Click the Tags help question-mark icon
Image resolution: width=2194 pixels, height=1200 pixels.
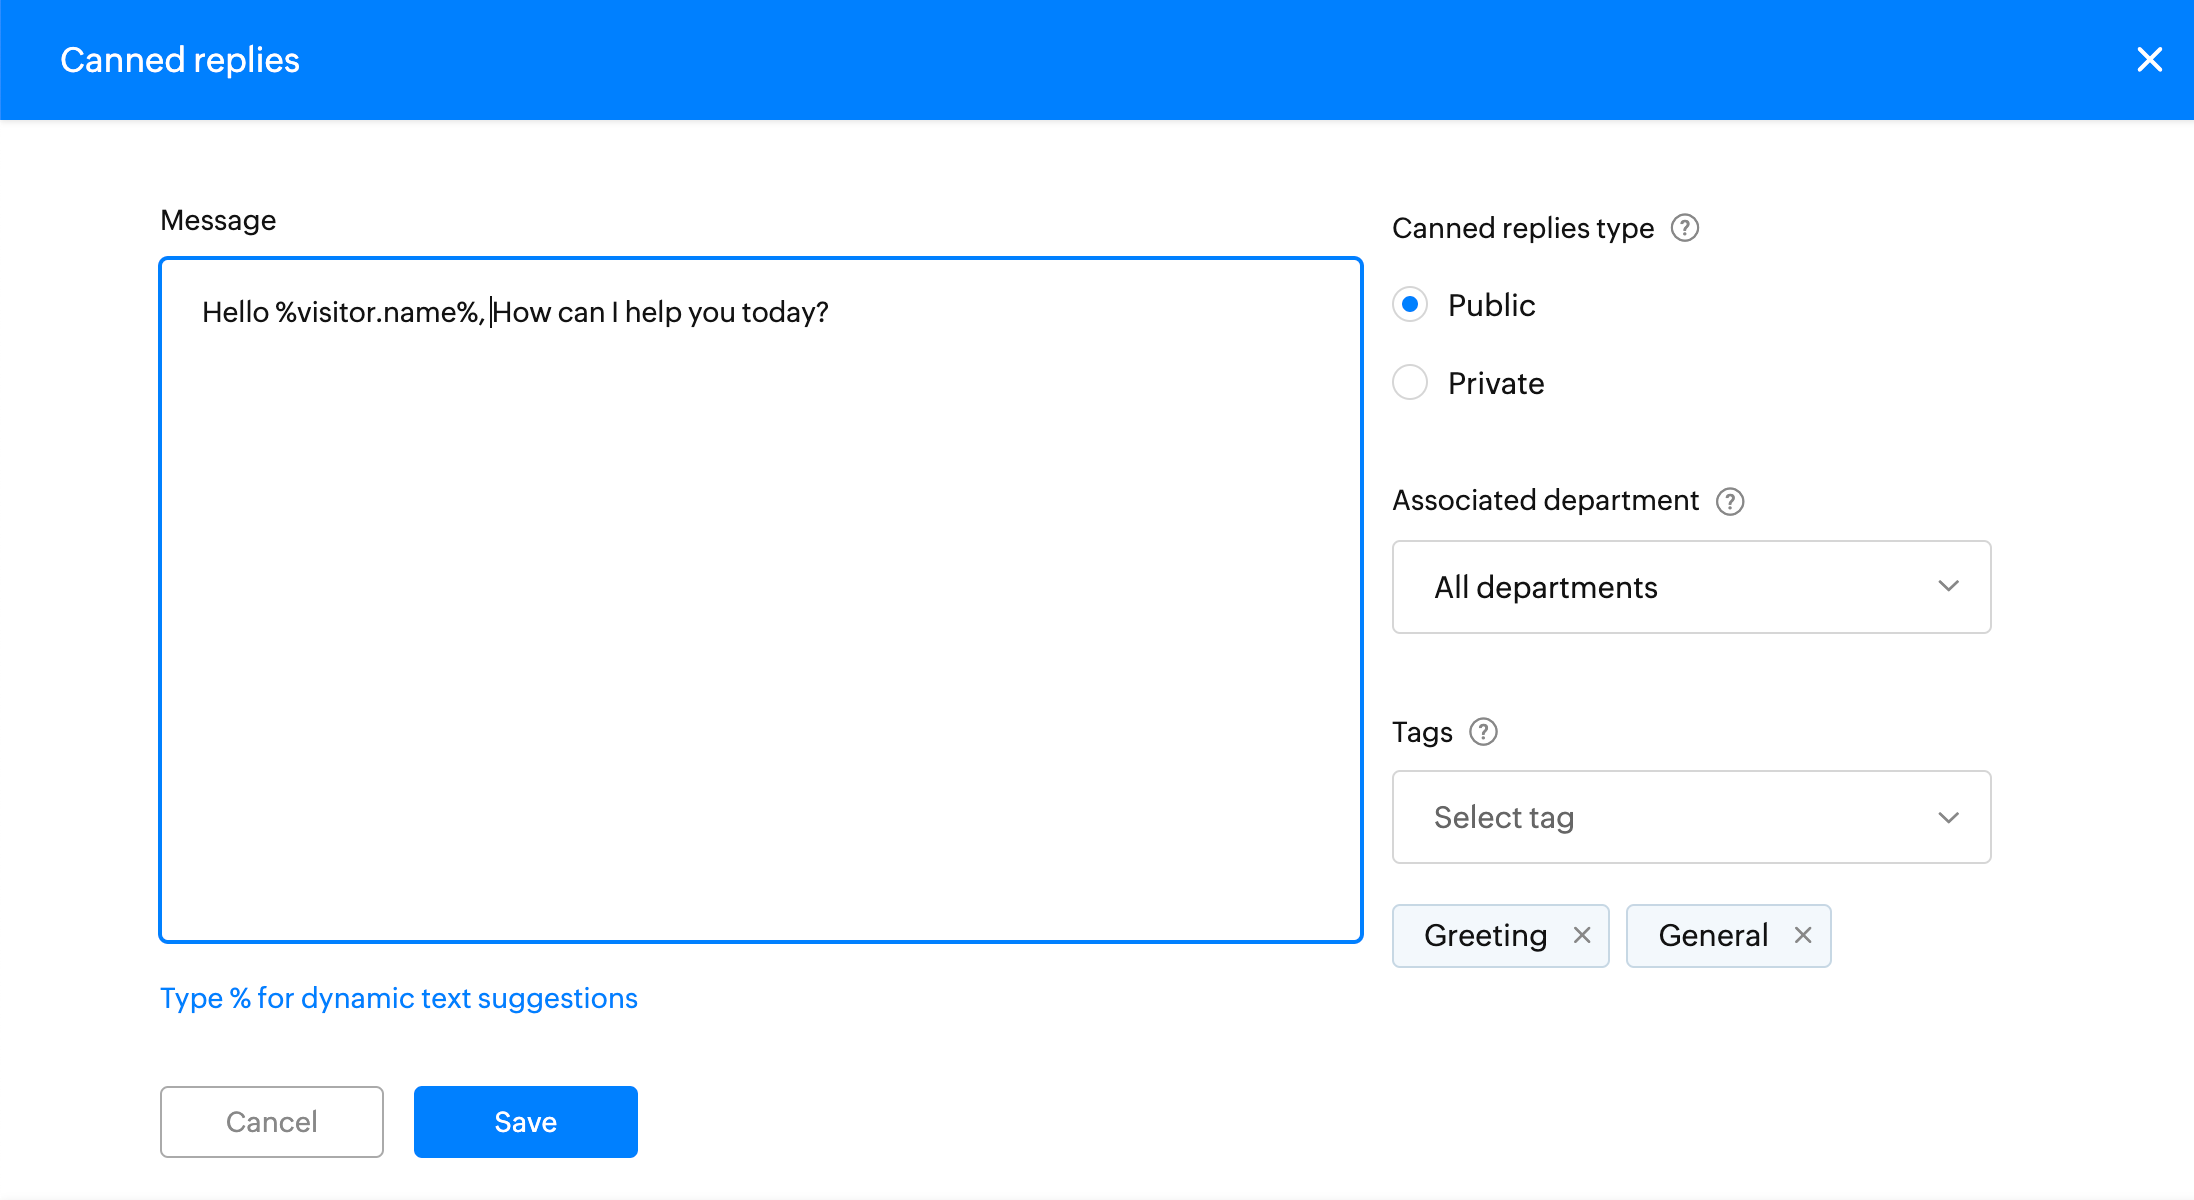point(1483,732)
